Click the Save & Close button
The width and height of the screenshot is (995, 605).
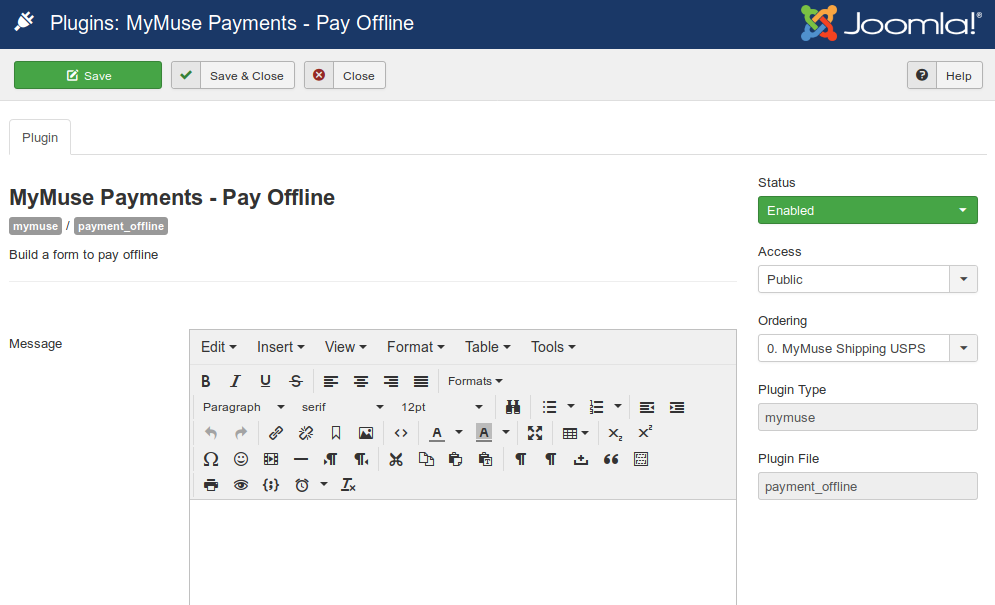pos(232,75)
